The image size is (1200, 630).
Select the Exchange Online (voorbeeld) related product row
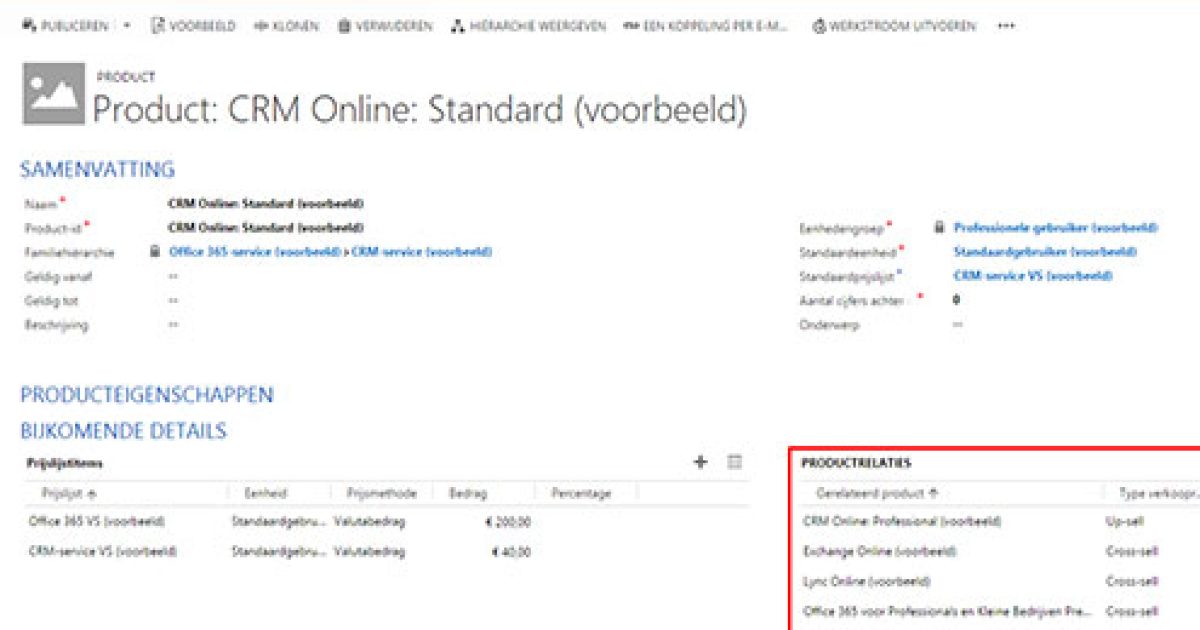879,551
